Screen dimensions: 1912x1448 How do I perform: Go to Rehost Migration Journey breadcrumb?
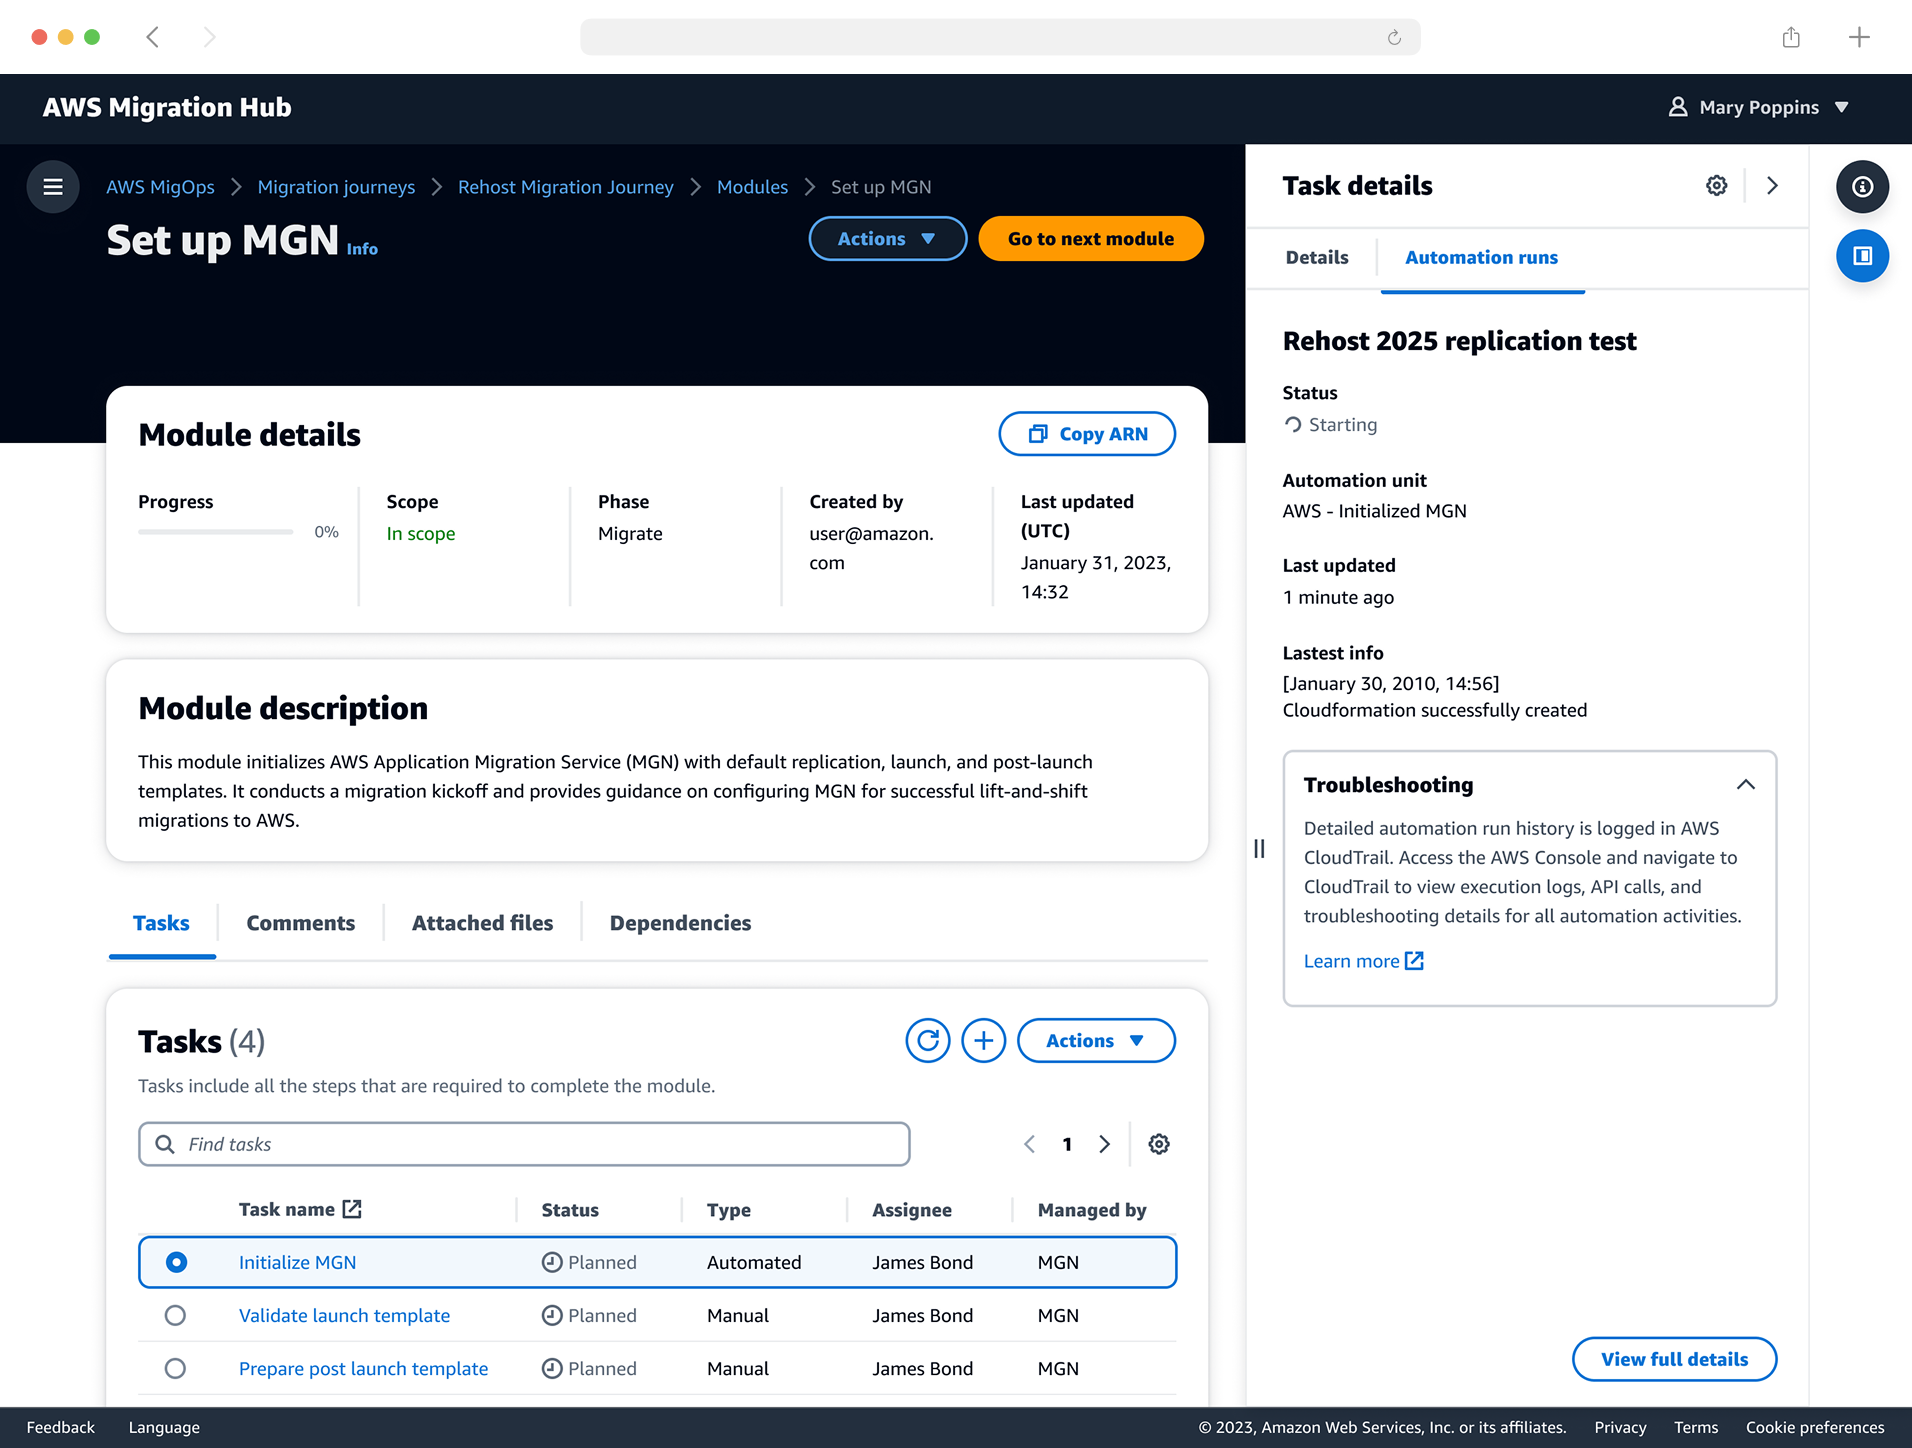coord(565,187)
